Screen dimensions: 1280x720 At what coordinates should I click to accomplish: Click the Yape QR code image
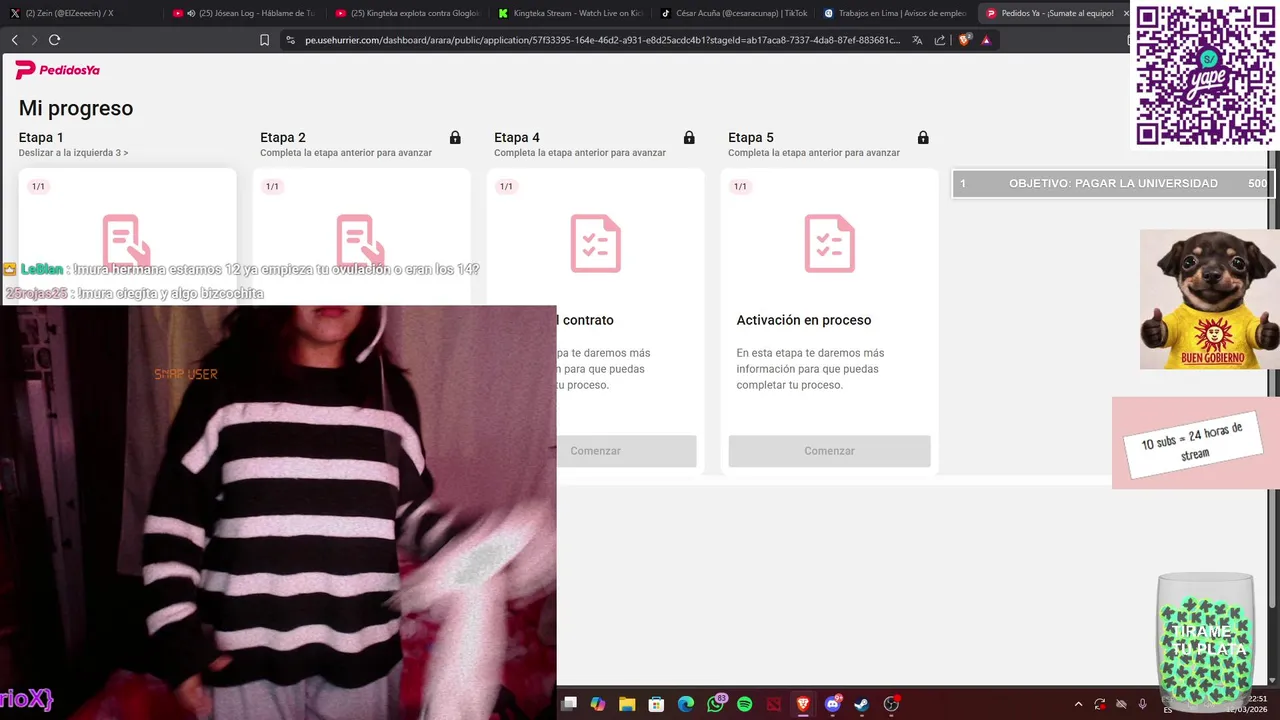pos(1205,75)
